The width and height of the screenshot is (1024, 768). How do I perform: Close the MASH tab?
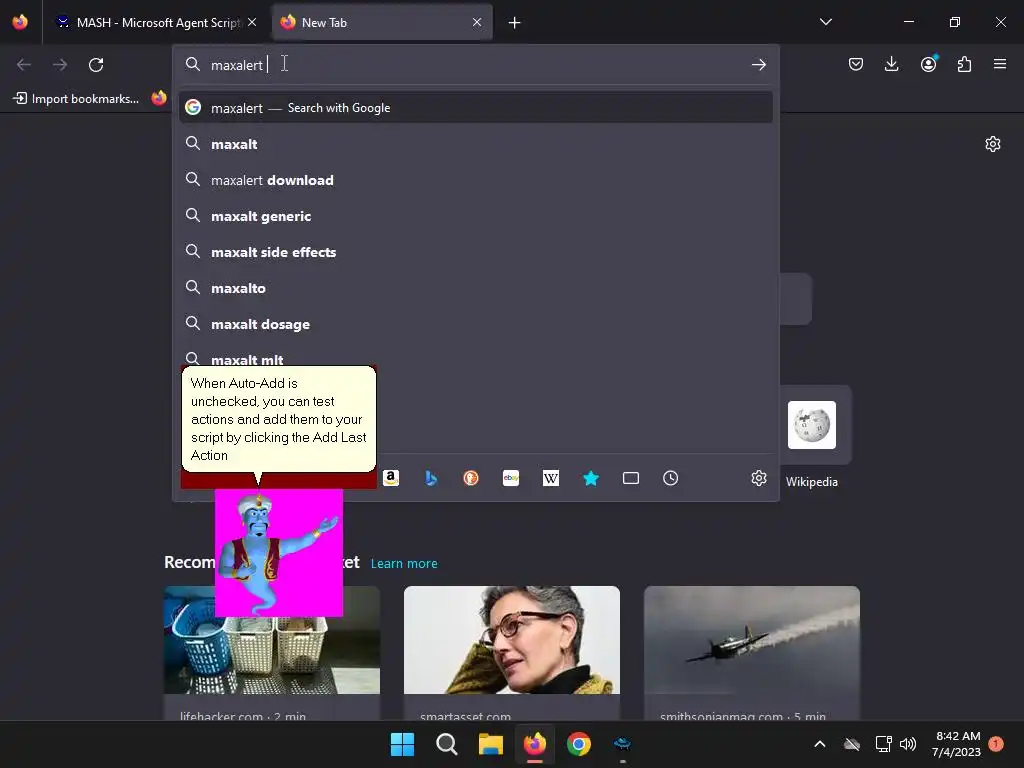(x=252, y=22)
